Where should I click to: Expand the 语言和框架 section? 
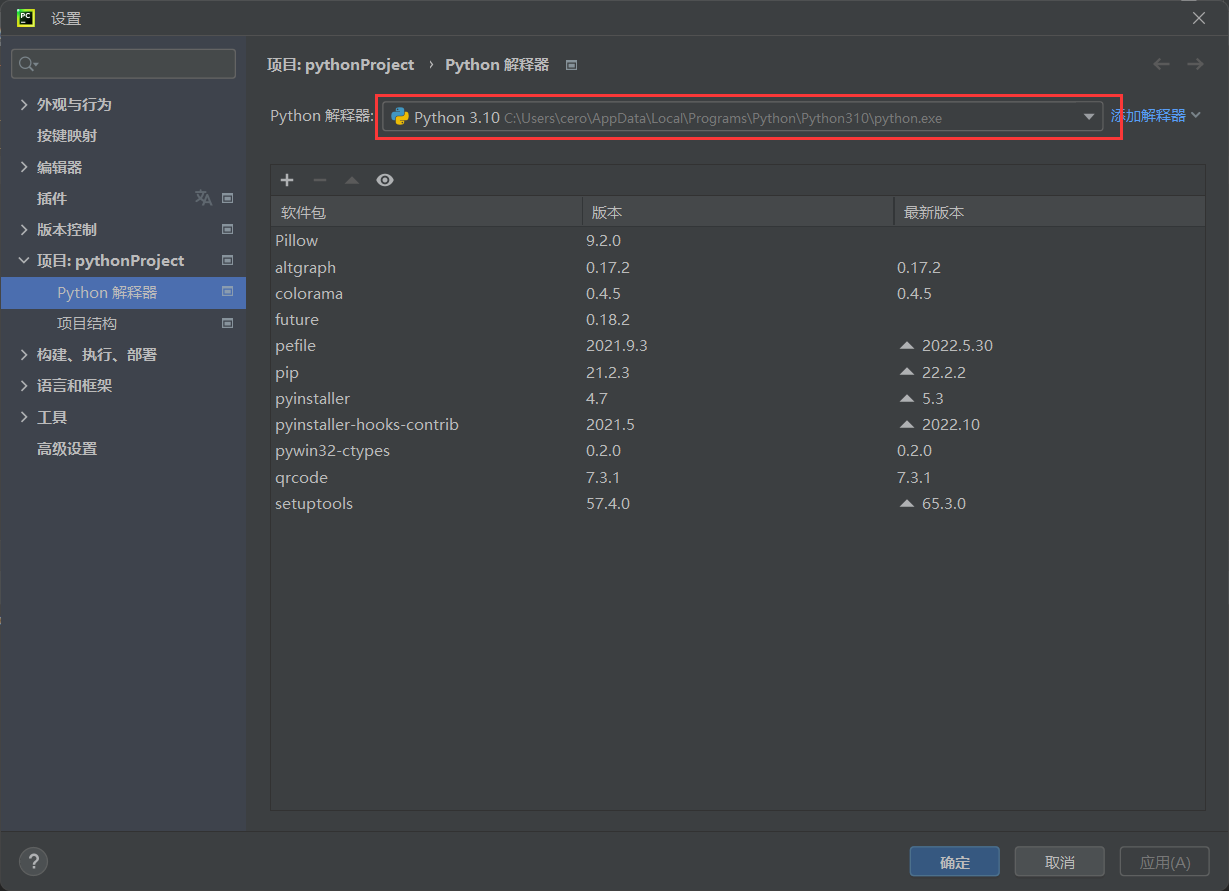click(25, 385)
